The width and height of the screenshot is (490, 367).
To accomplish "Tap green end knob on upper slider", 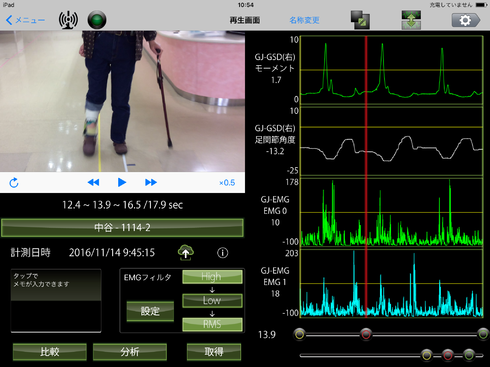I will (x=483, y=334).
